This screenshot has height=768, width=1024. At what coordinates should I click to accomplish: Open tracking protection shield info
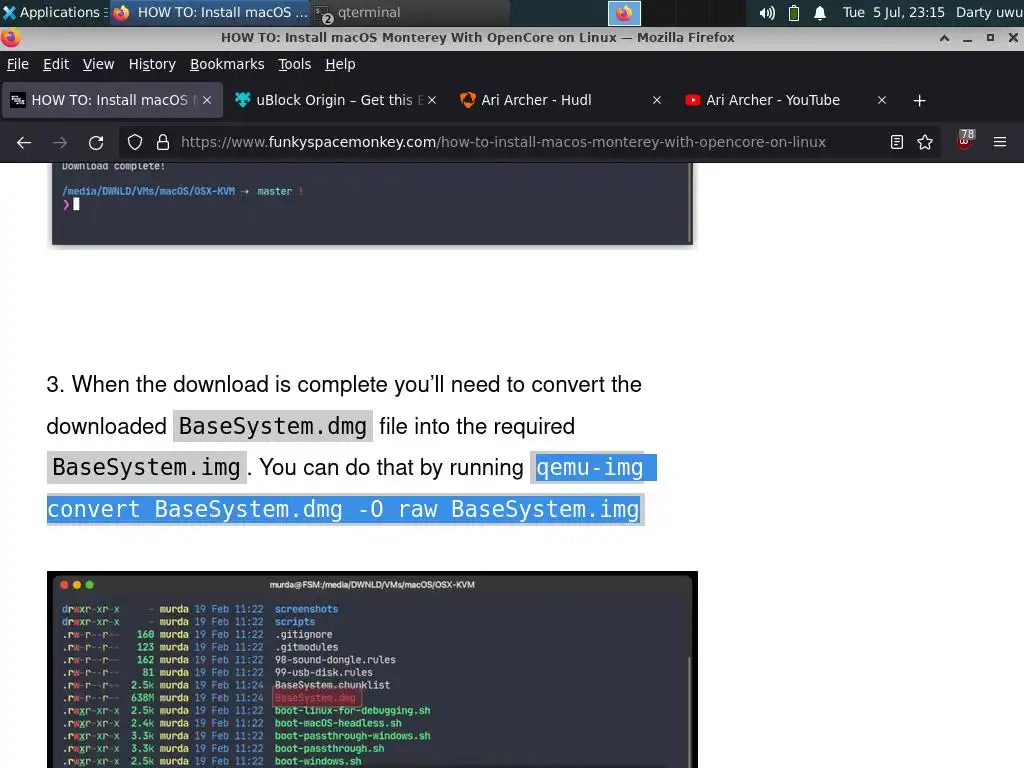(x=135, y=142)
